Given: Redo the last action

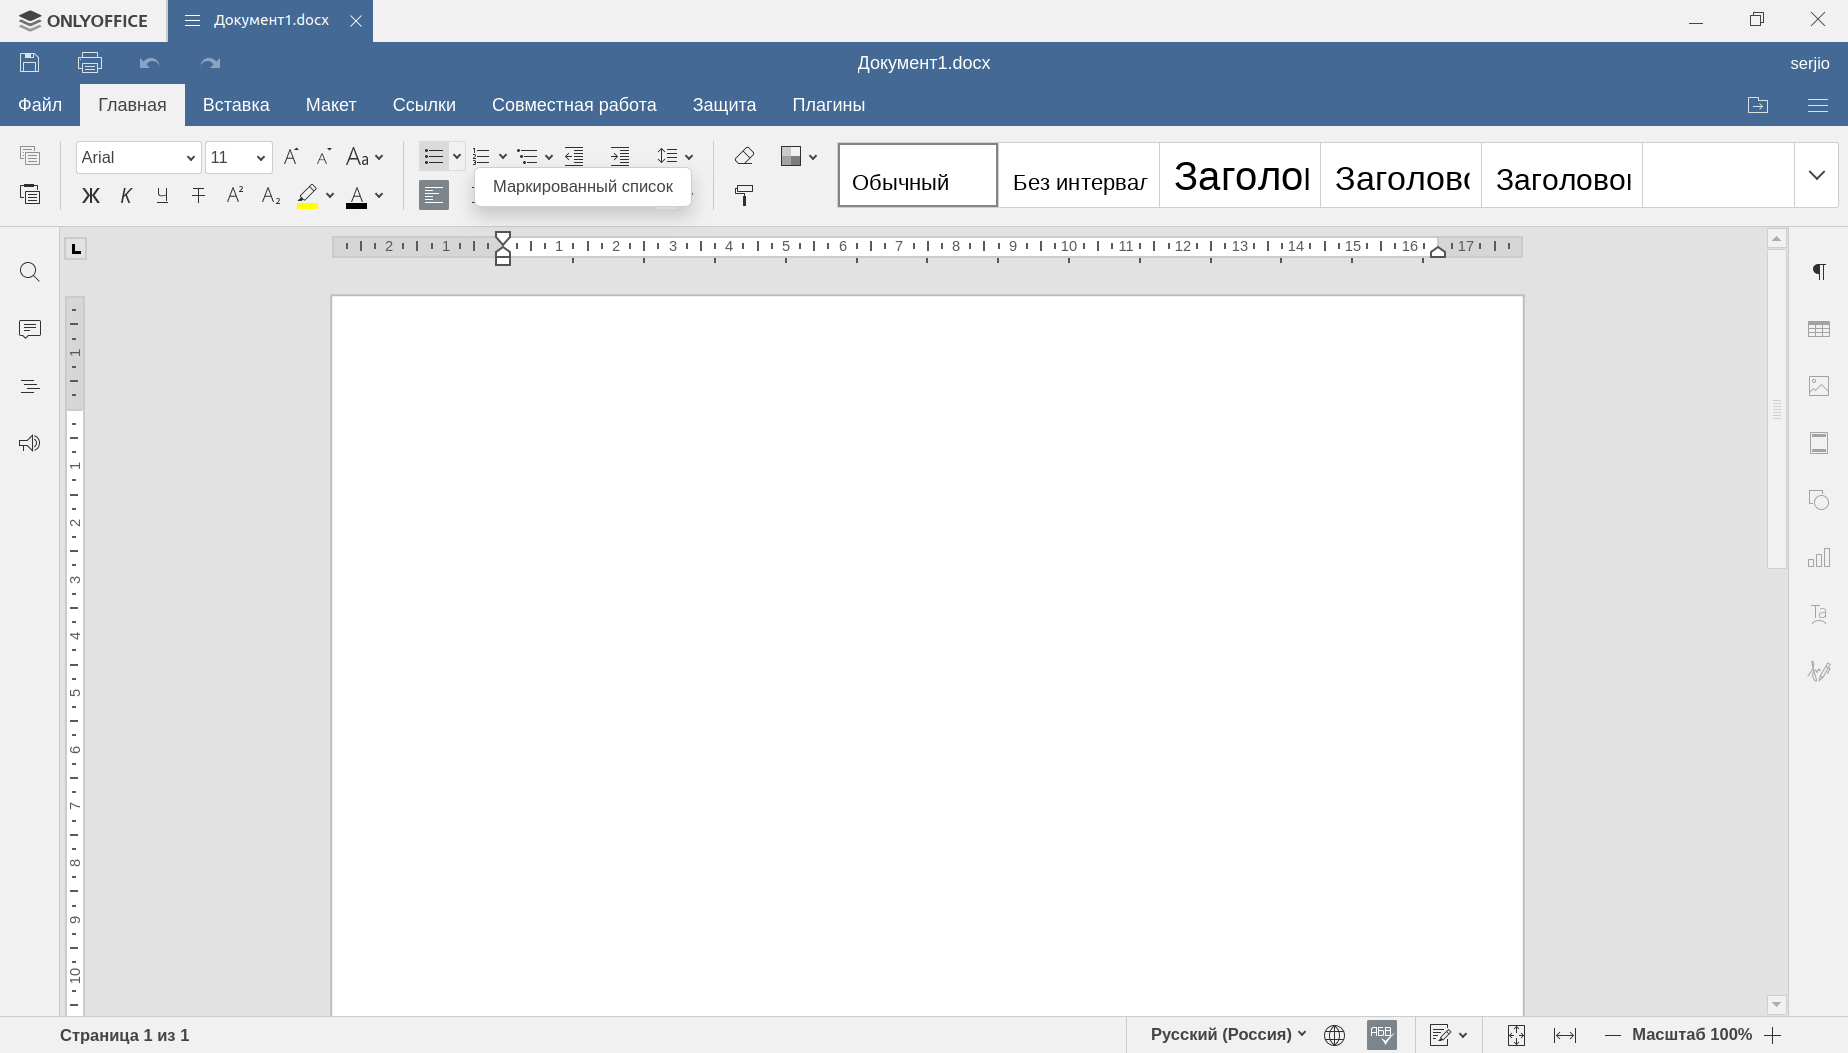Looking at the screenshot, I should tap(210, 63).
